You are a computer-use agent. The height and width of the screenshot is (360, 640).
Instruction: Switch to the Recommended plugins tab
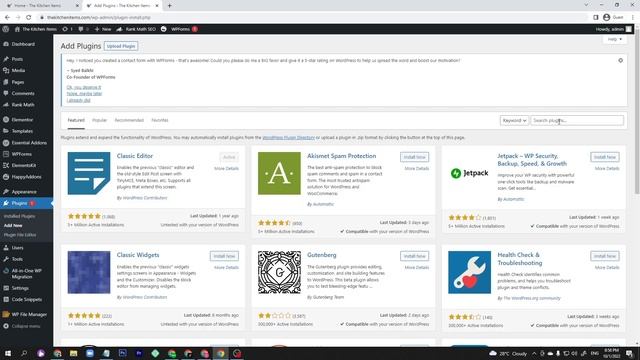[129, 120]
